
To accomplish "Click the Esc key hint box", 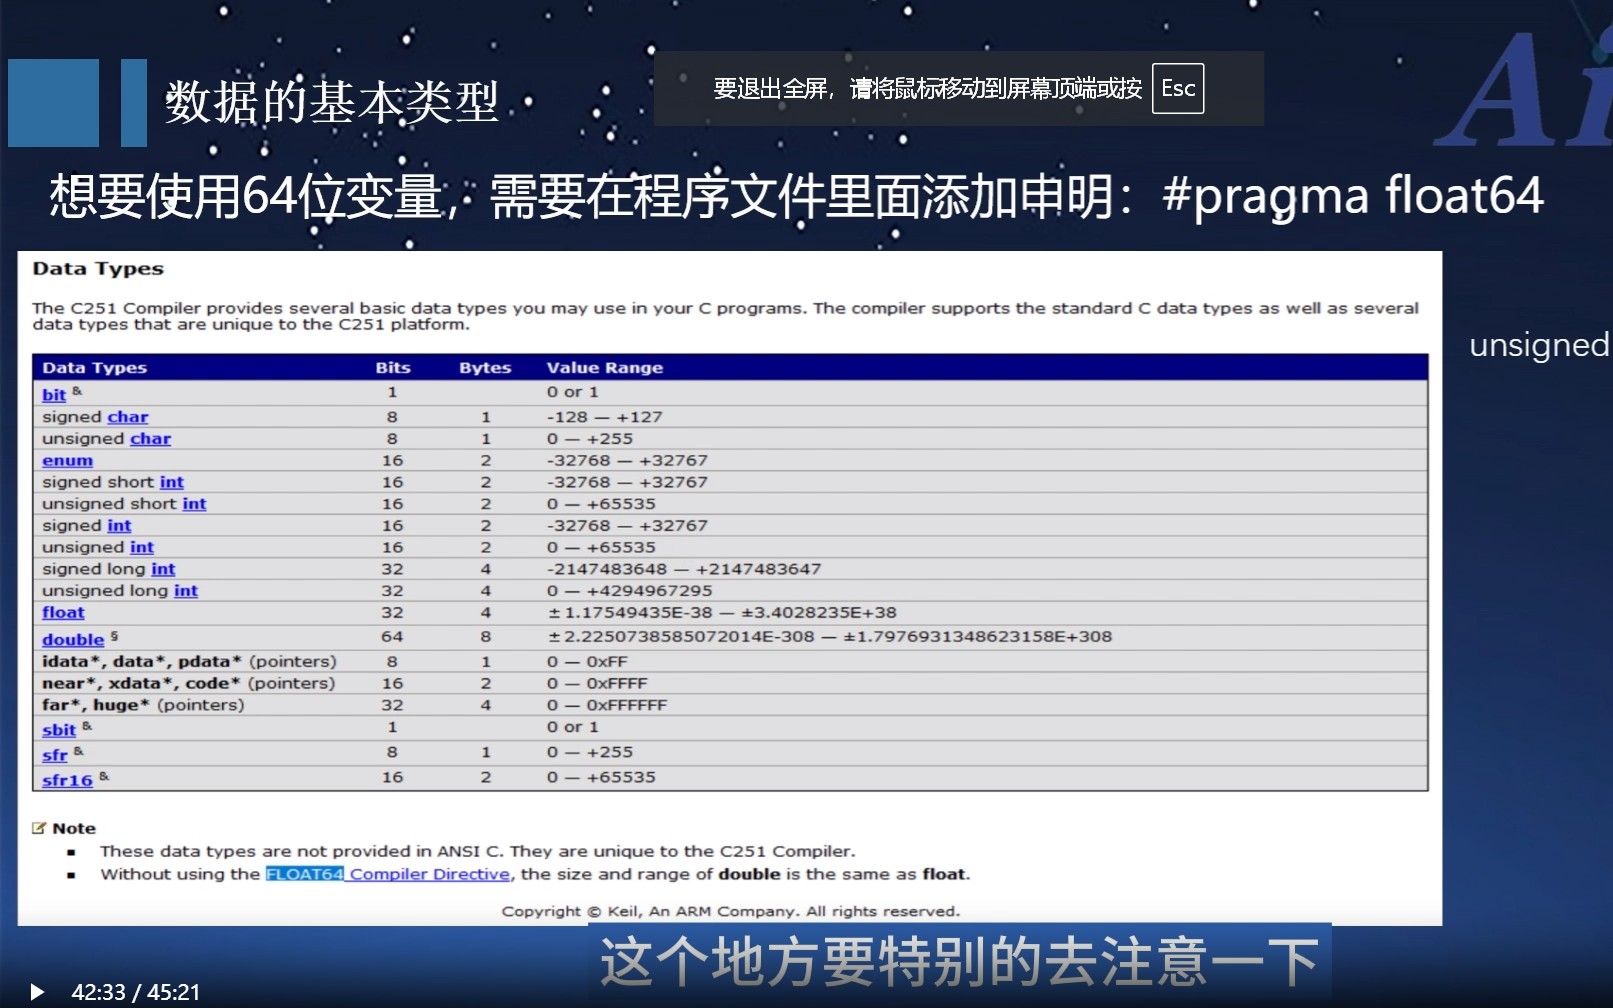I will pyautogui.click(x=1177, y=89).
